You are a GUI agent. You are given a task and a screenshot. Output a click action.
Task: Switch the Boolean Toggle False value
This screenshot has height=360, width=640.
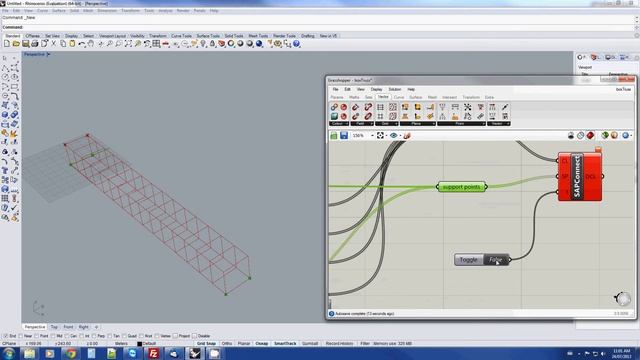point(496,260)
